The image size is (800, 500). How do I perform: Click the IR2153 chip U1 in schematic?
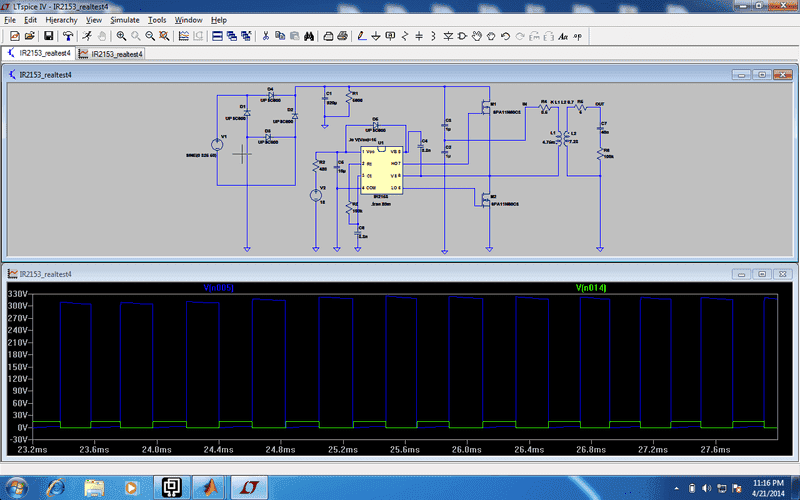coord(381,170)
